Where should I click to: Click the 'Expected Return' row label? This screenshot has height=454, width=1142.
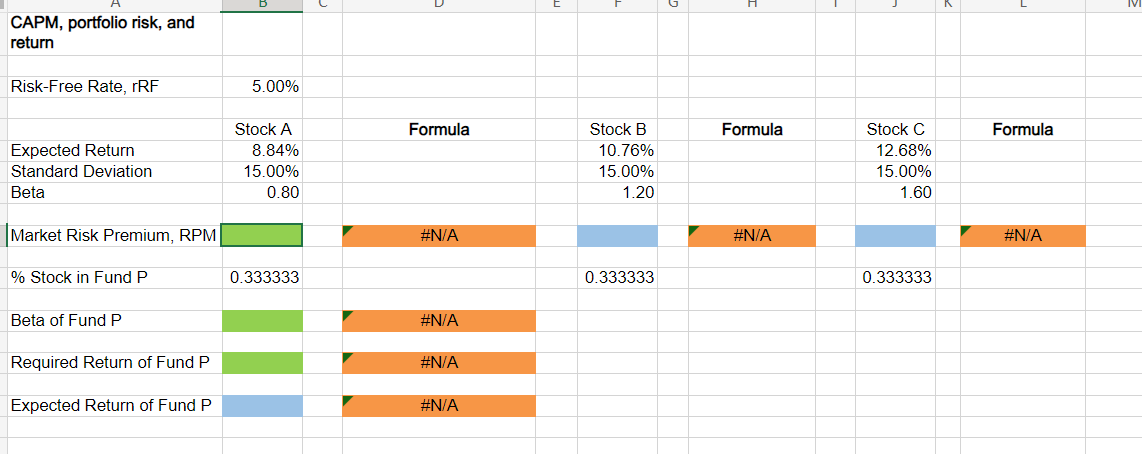pyautogui.click(x=73, y=151)
